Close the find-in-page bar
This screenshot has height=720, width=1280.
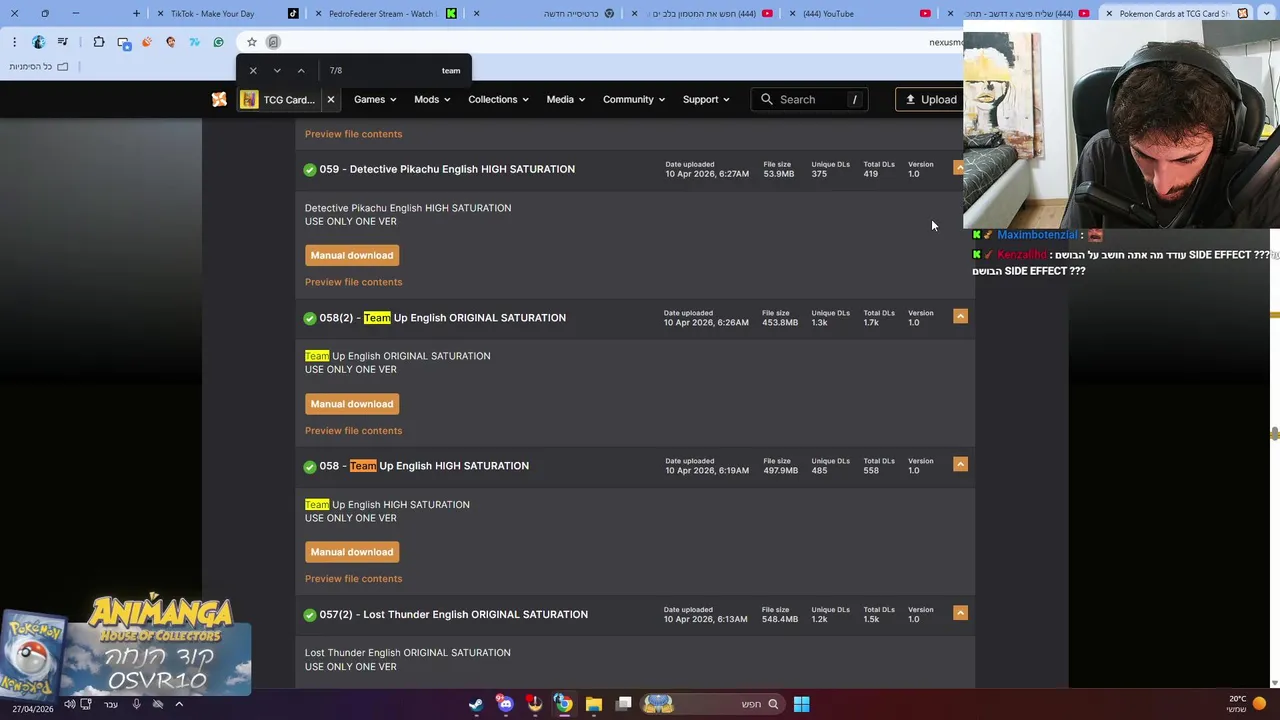point(253,71)
